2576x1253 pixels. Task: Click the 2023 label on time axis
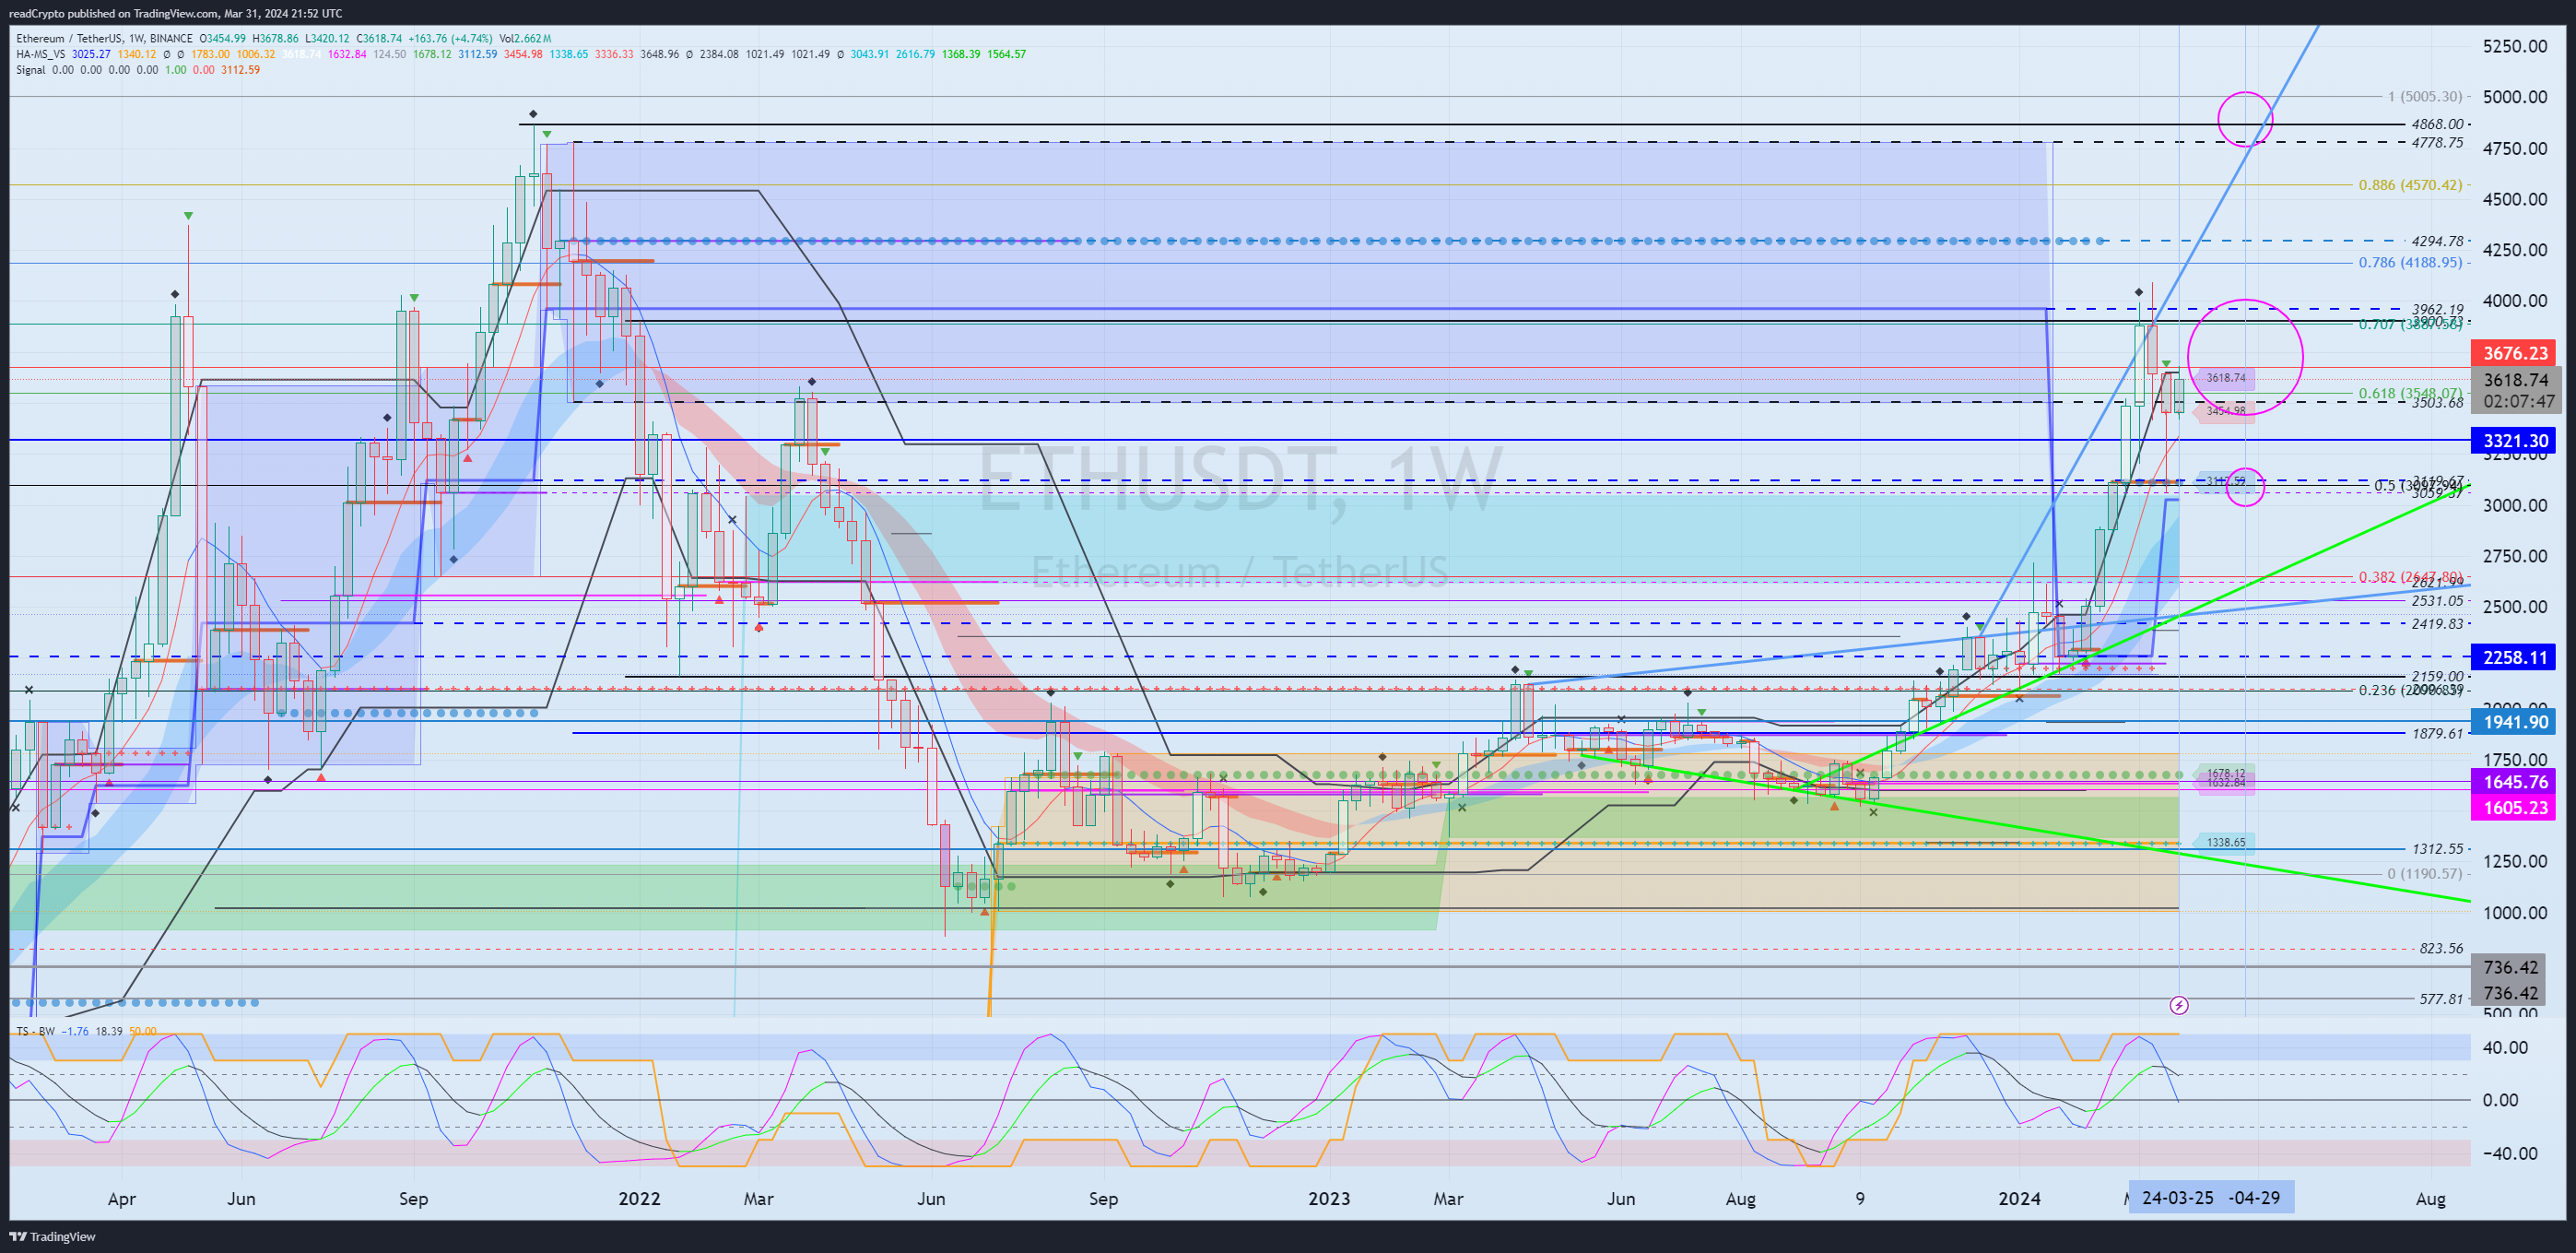tap(1329, 1198)
